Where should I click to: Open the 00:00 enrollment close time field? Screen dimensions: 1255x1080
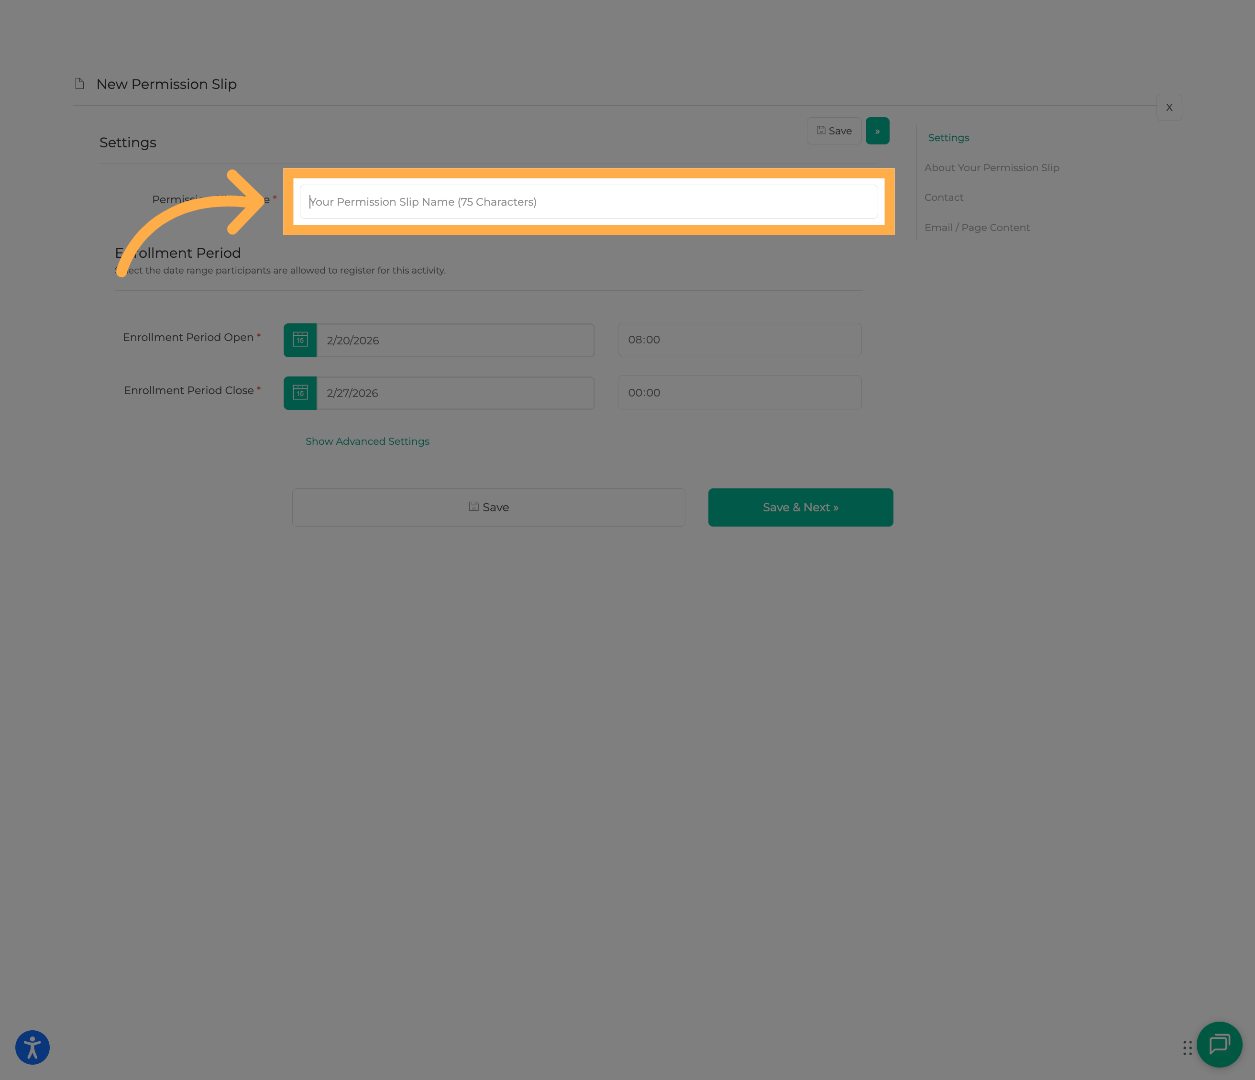coord(739,392)
